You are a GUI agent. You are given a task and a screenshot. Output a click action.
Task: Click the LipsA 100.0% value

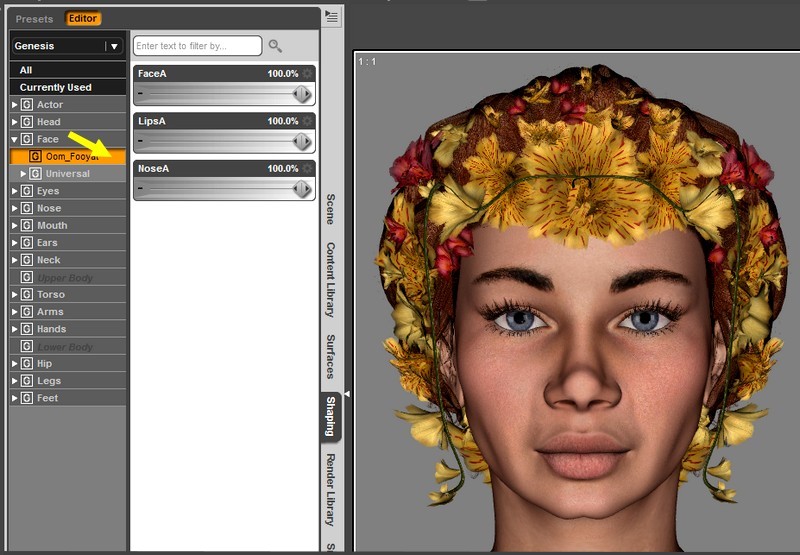(x=283, y=121)
